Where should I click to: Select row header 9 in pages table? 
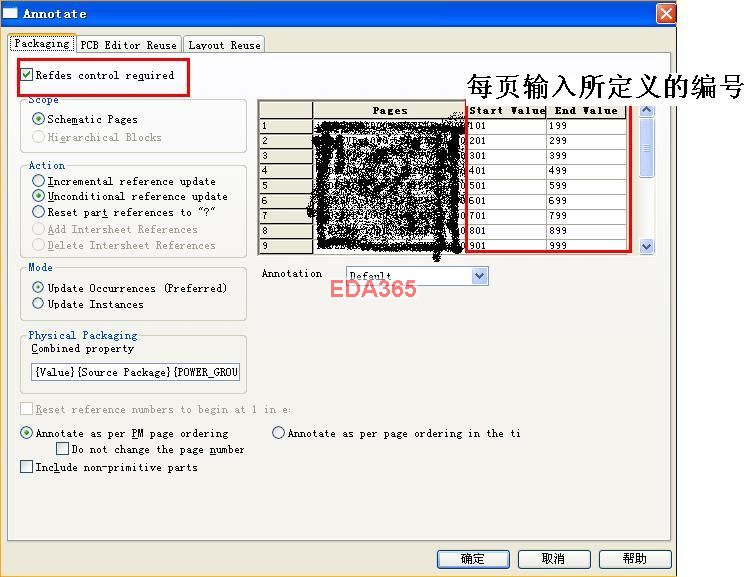click(286, 245)
